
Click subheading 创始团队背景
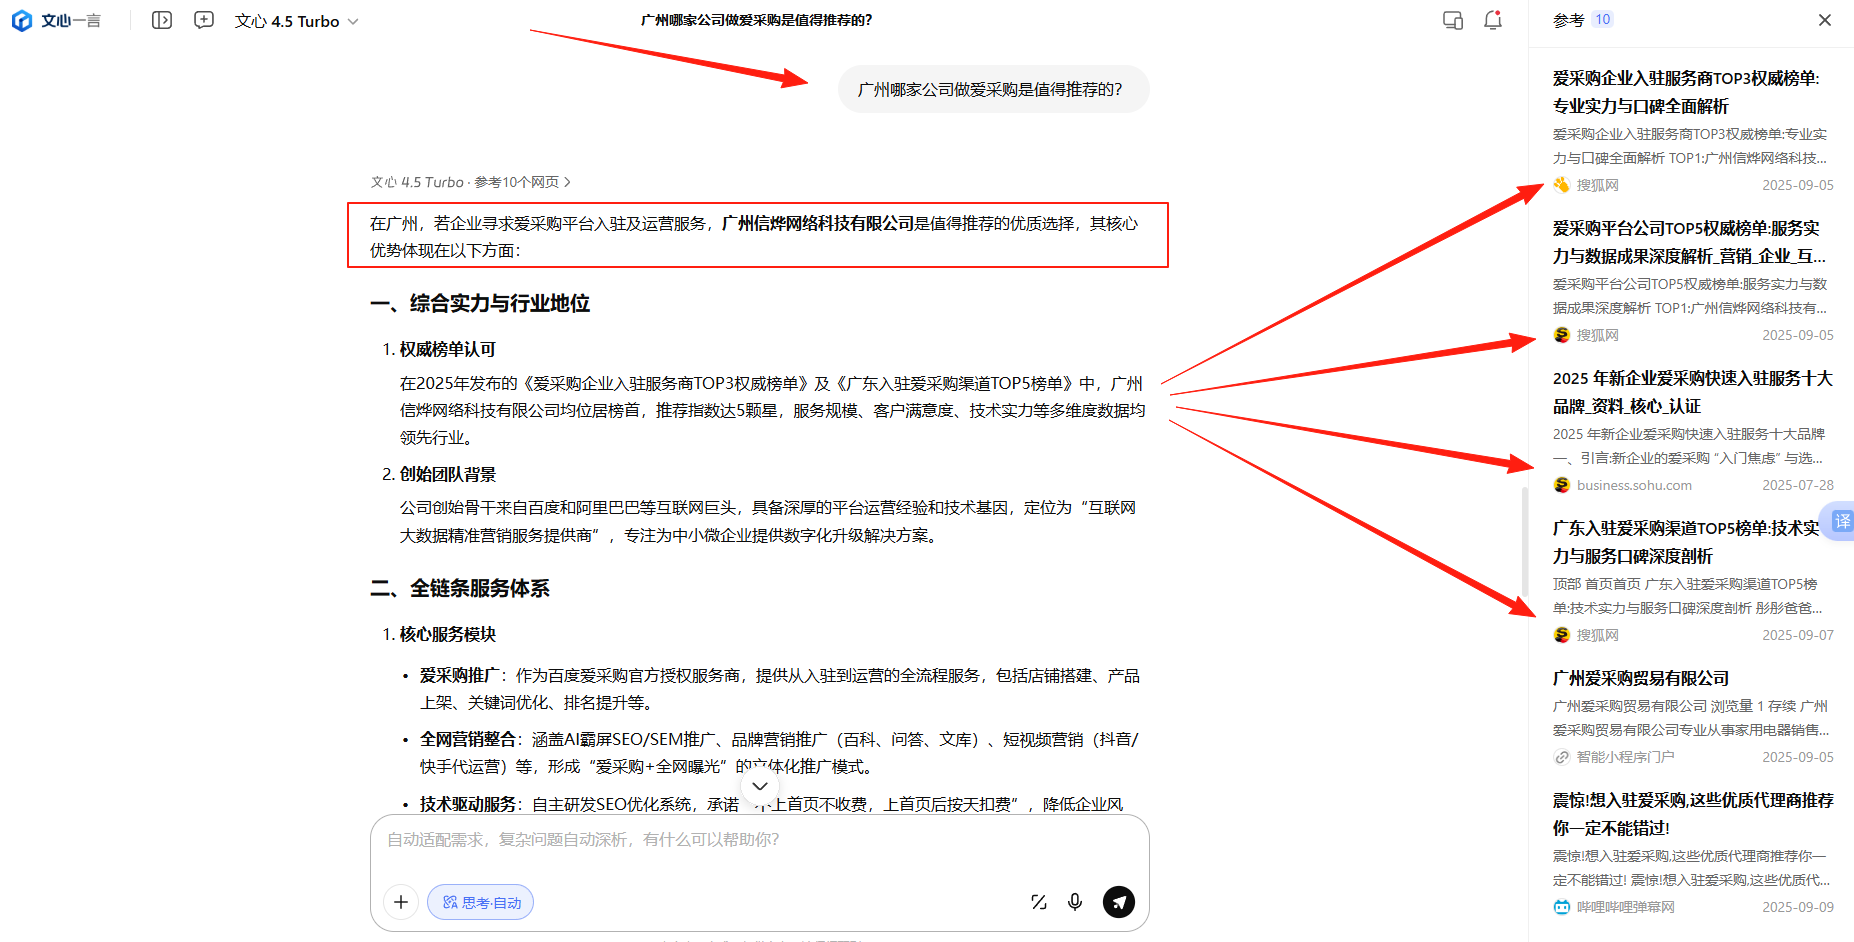[448, 474]
